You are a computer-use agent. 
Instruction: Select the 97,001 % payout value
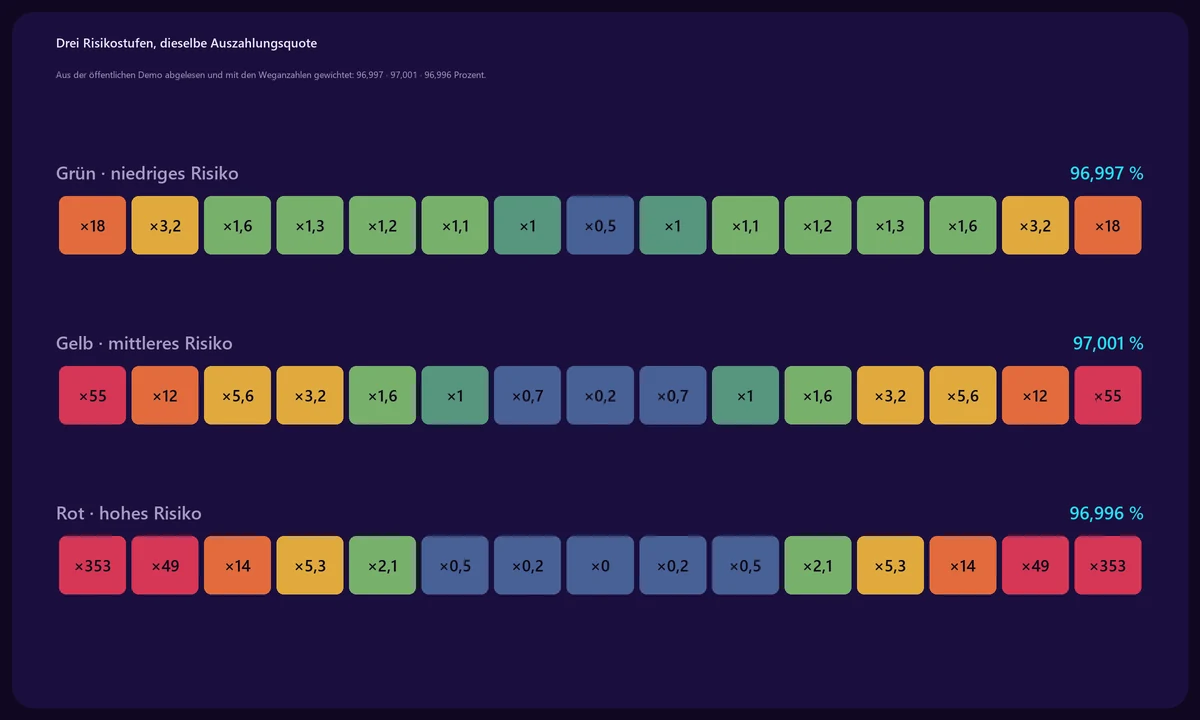(x=1108, y=343)
